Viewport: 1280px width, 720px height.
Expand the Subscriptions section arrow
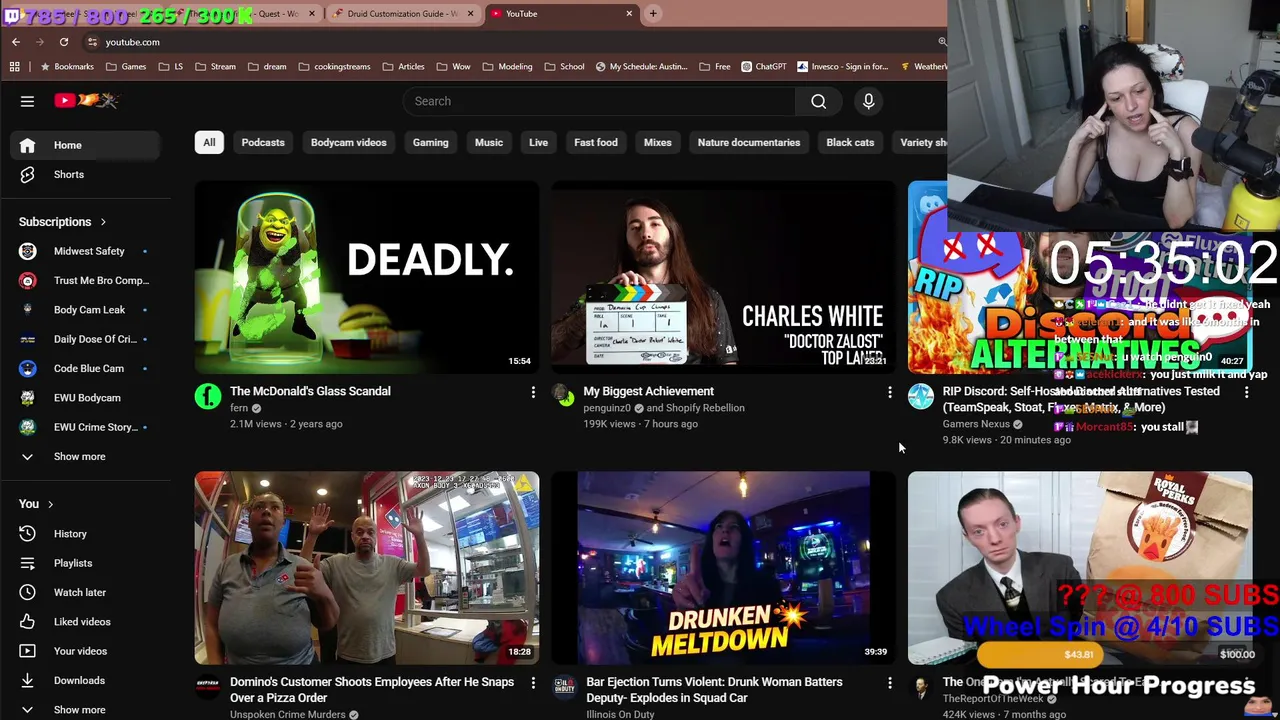pos(102,222)
